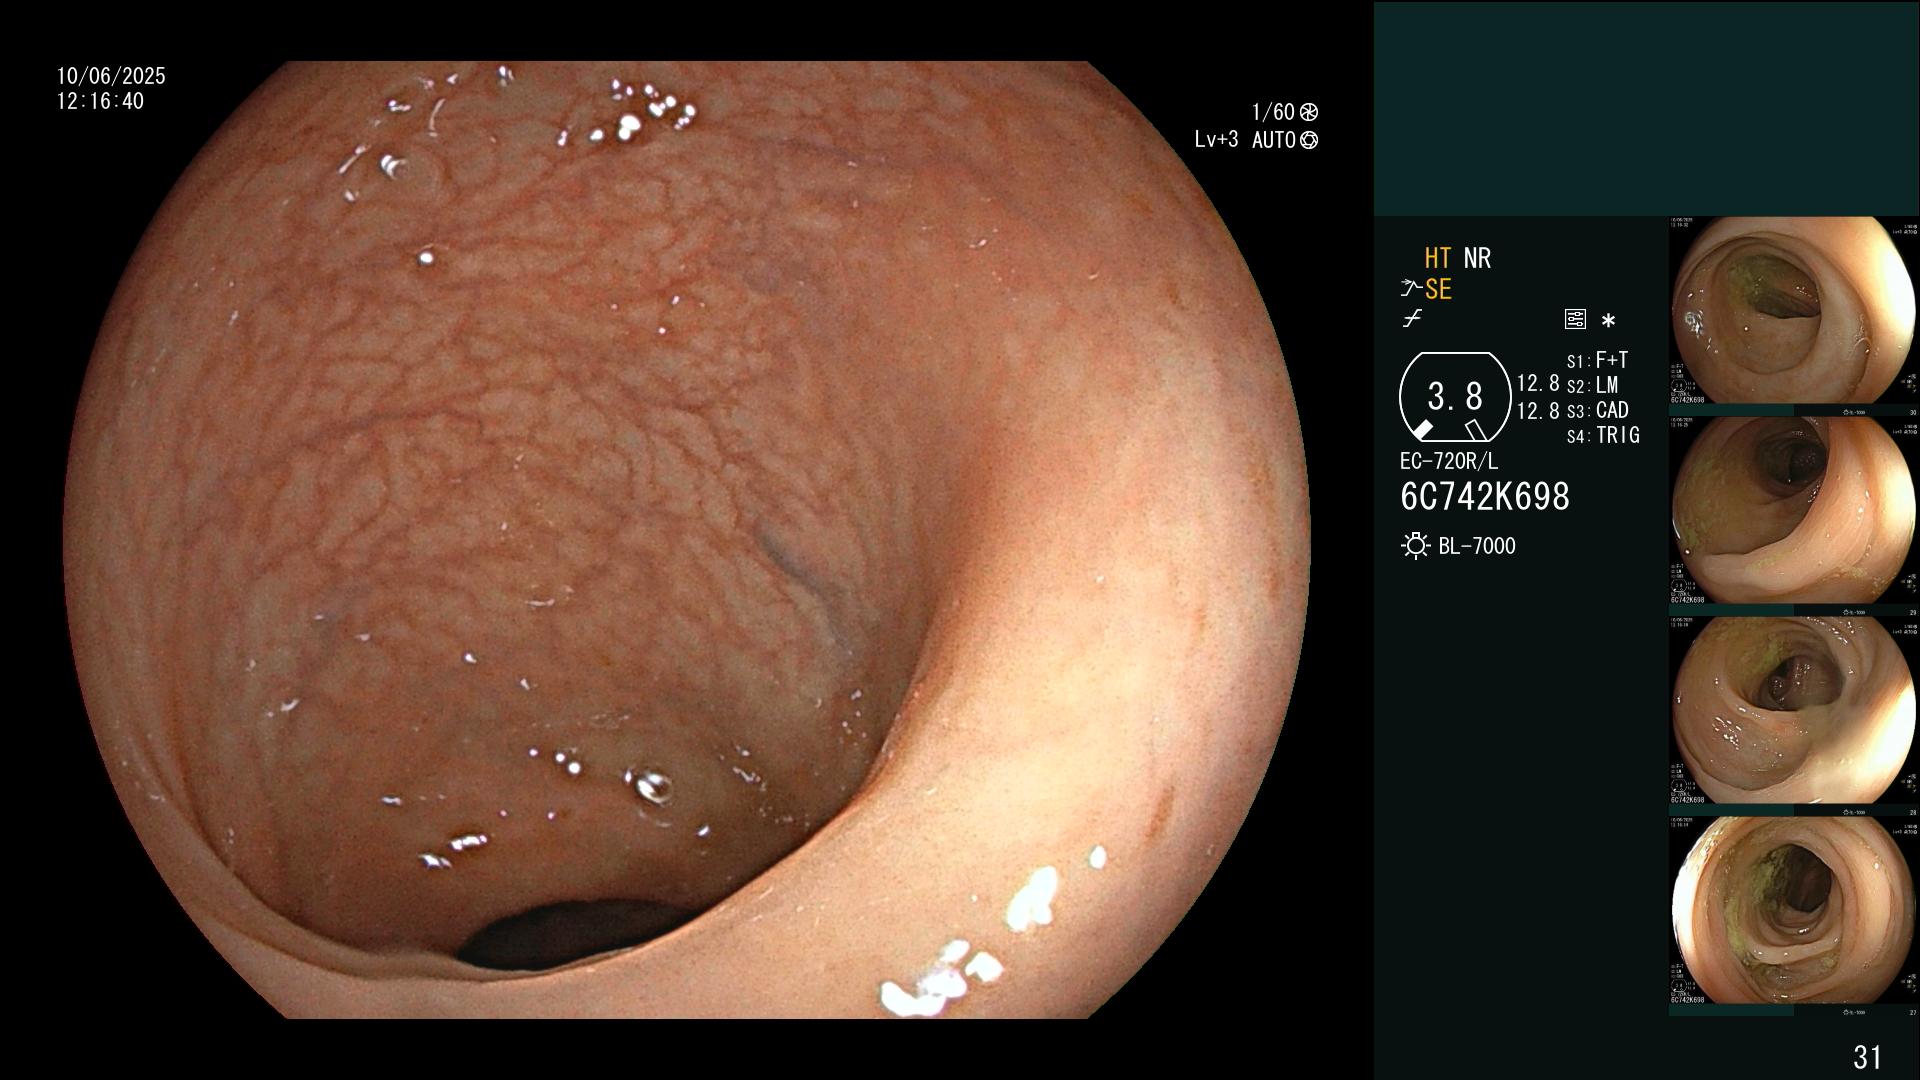
Task: Click the AUTO iris mode text
Action: pyautogui.click(x=1274, y=140)
